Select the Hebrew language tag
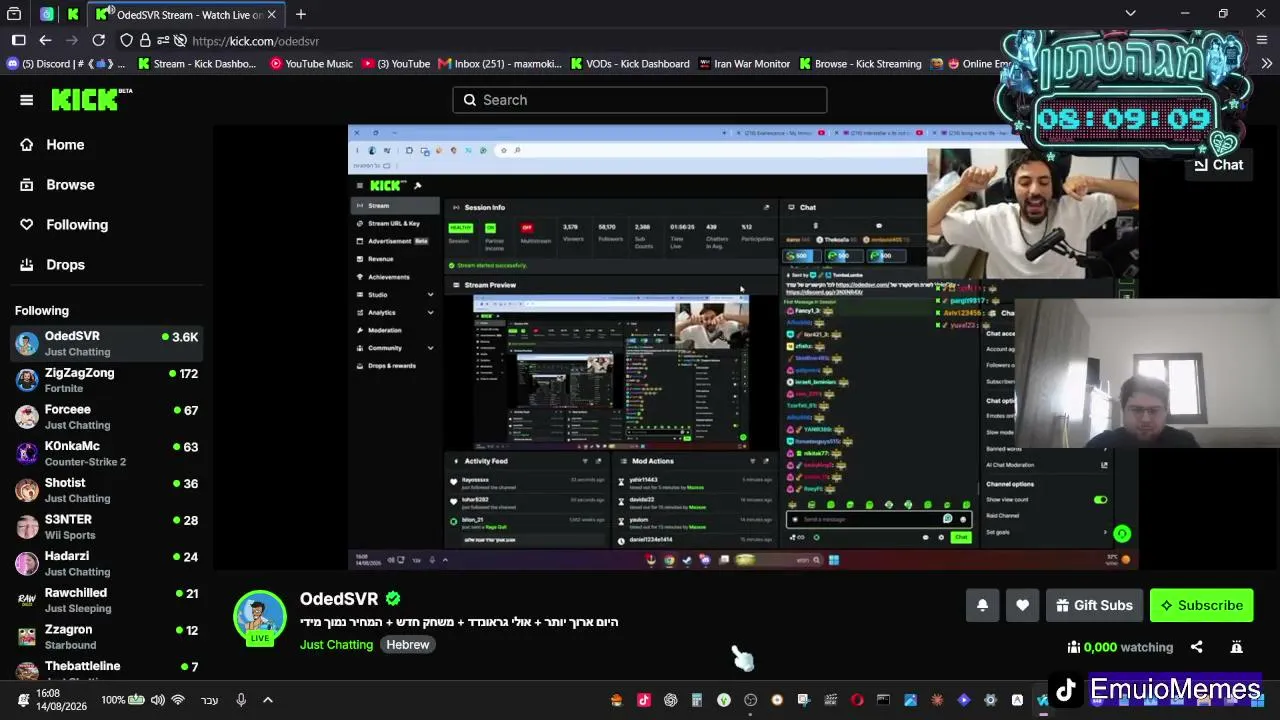This screenshot has width=1280, height=720. (x=407, y=645)
